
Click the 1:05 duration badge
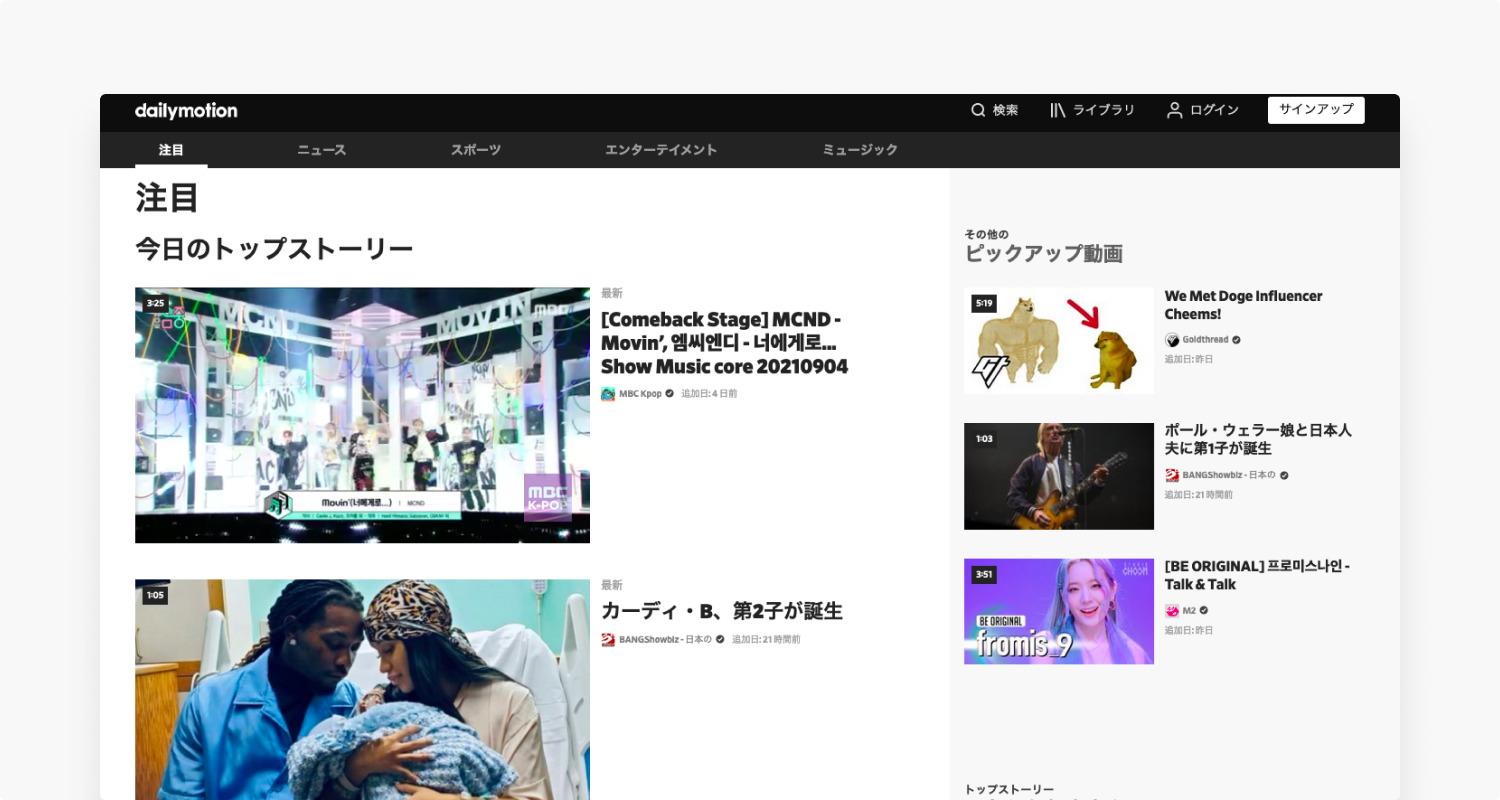155,596
